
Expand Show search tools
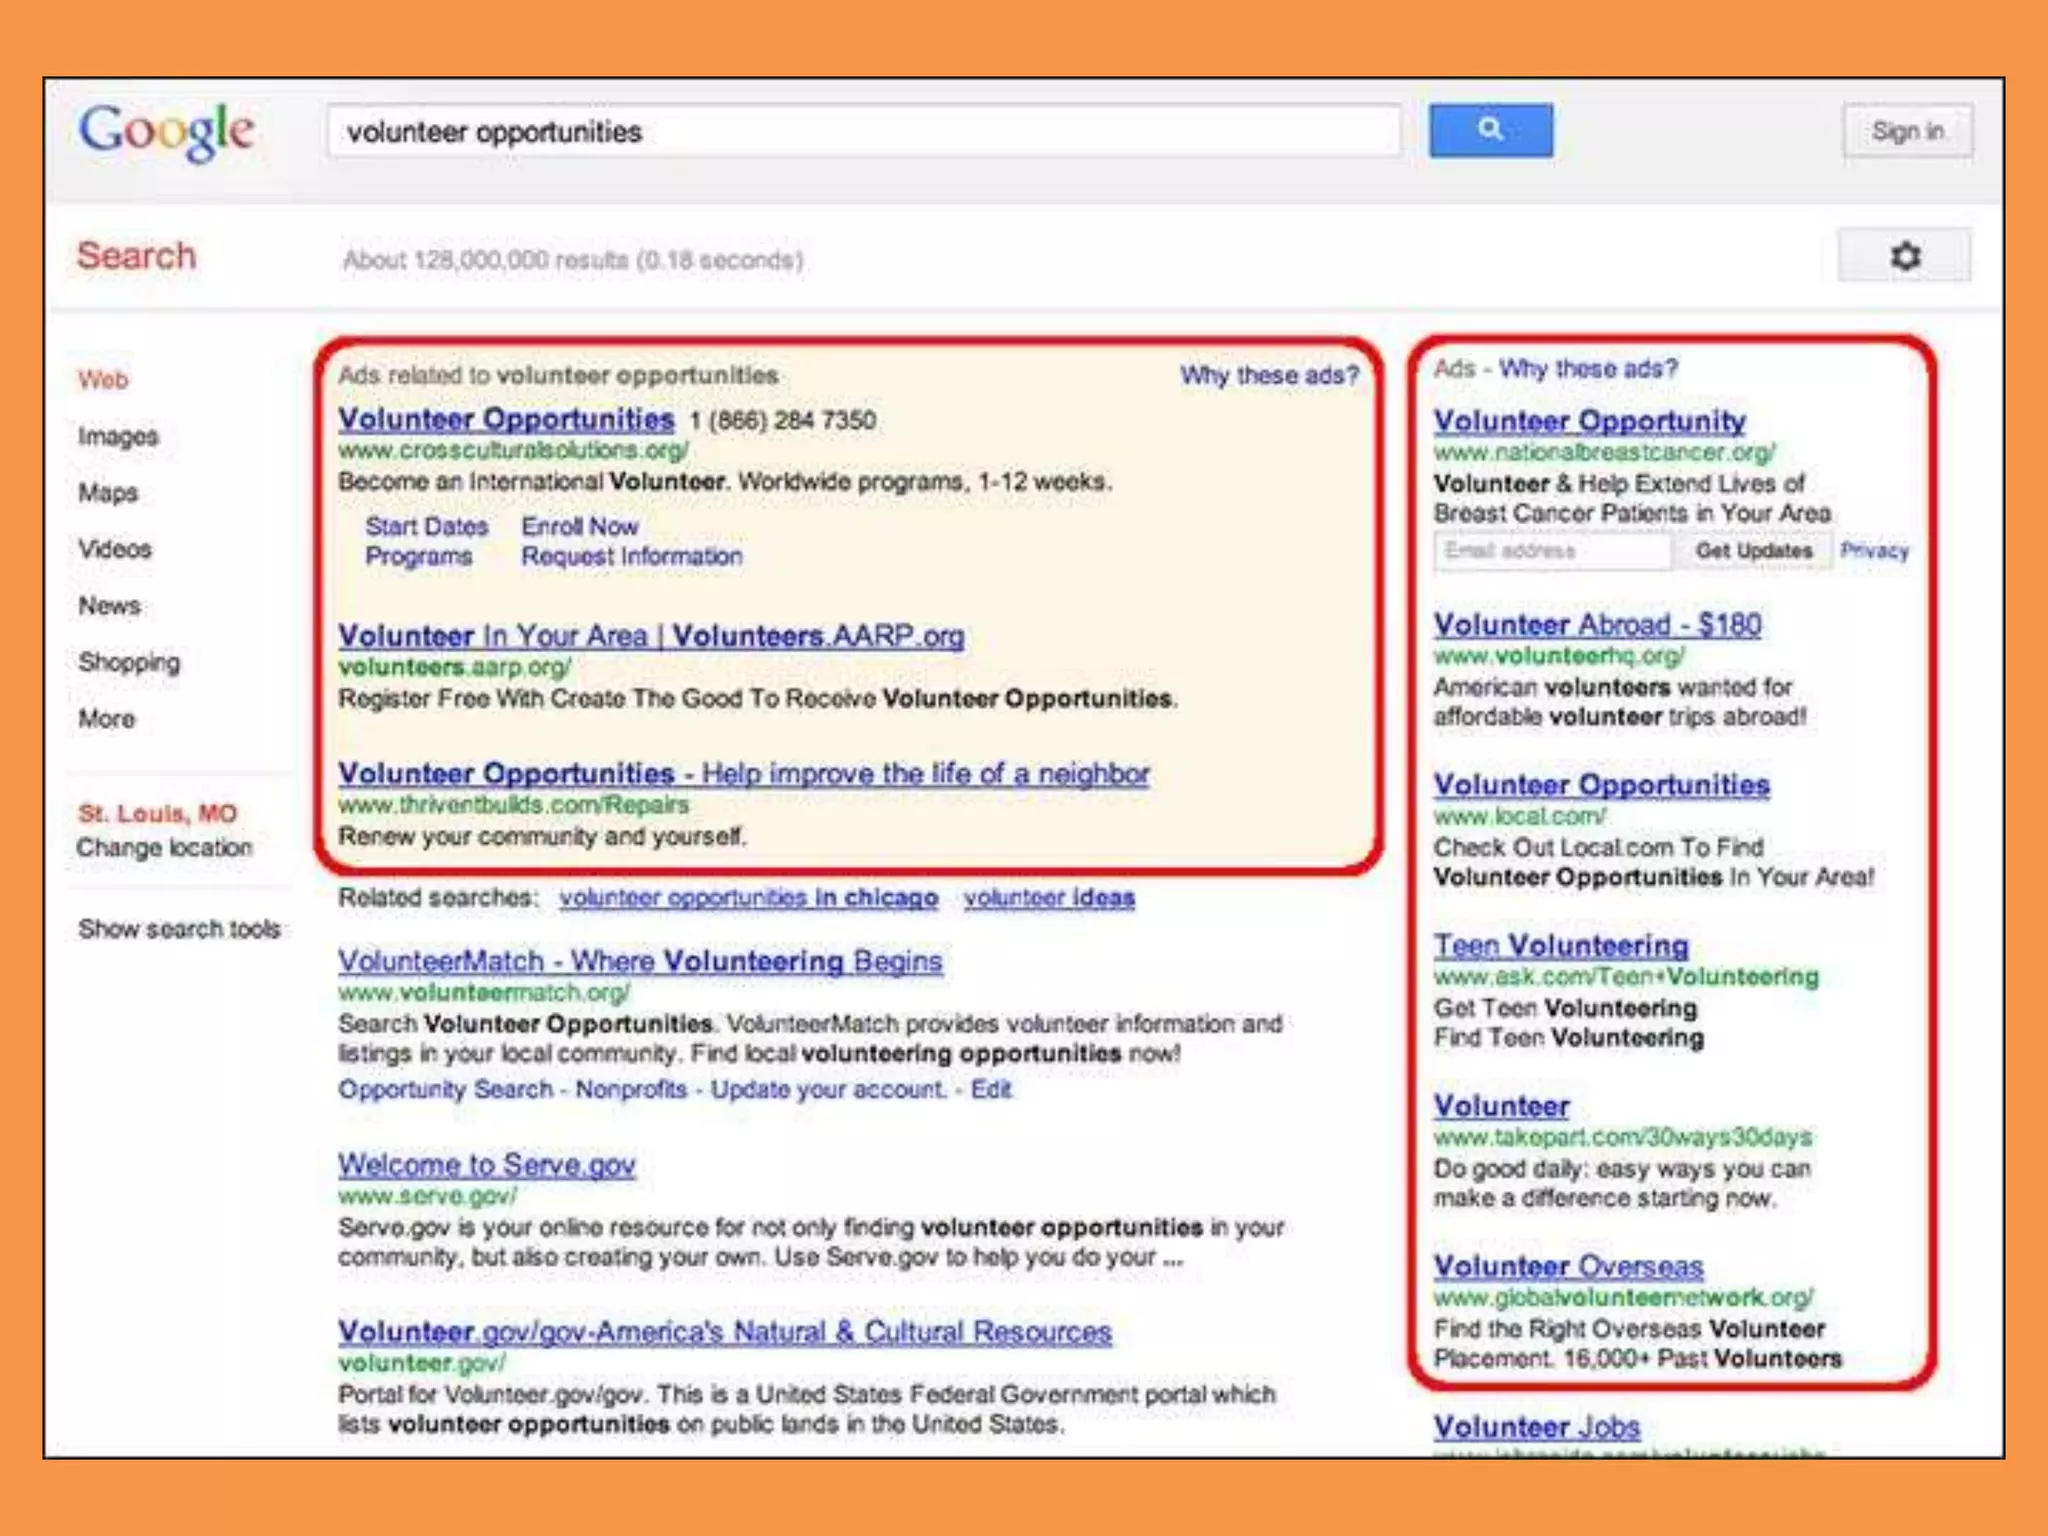point(179,929)
